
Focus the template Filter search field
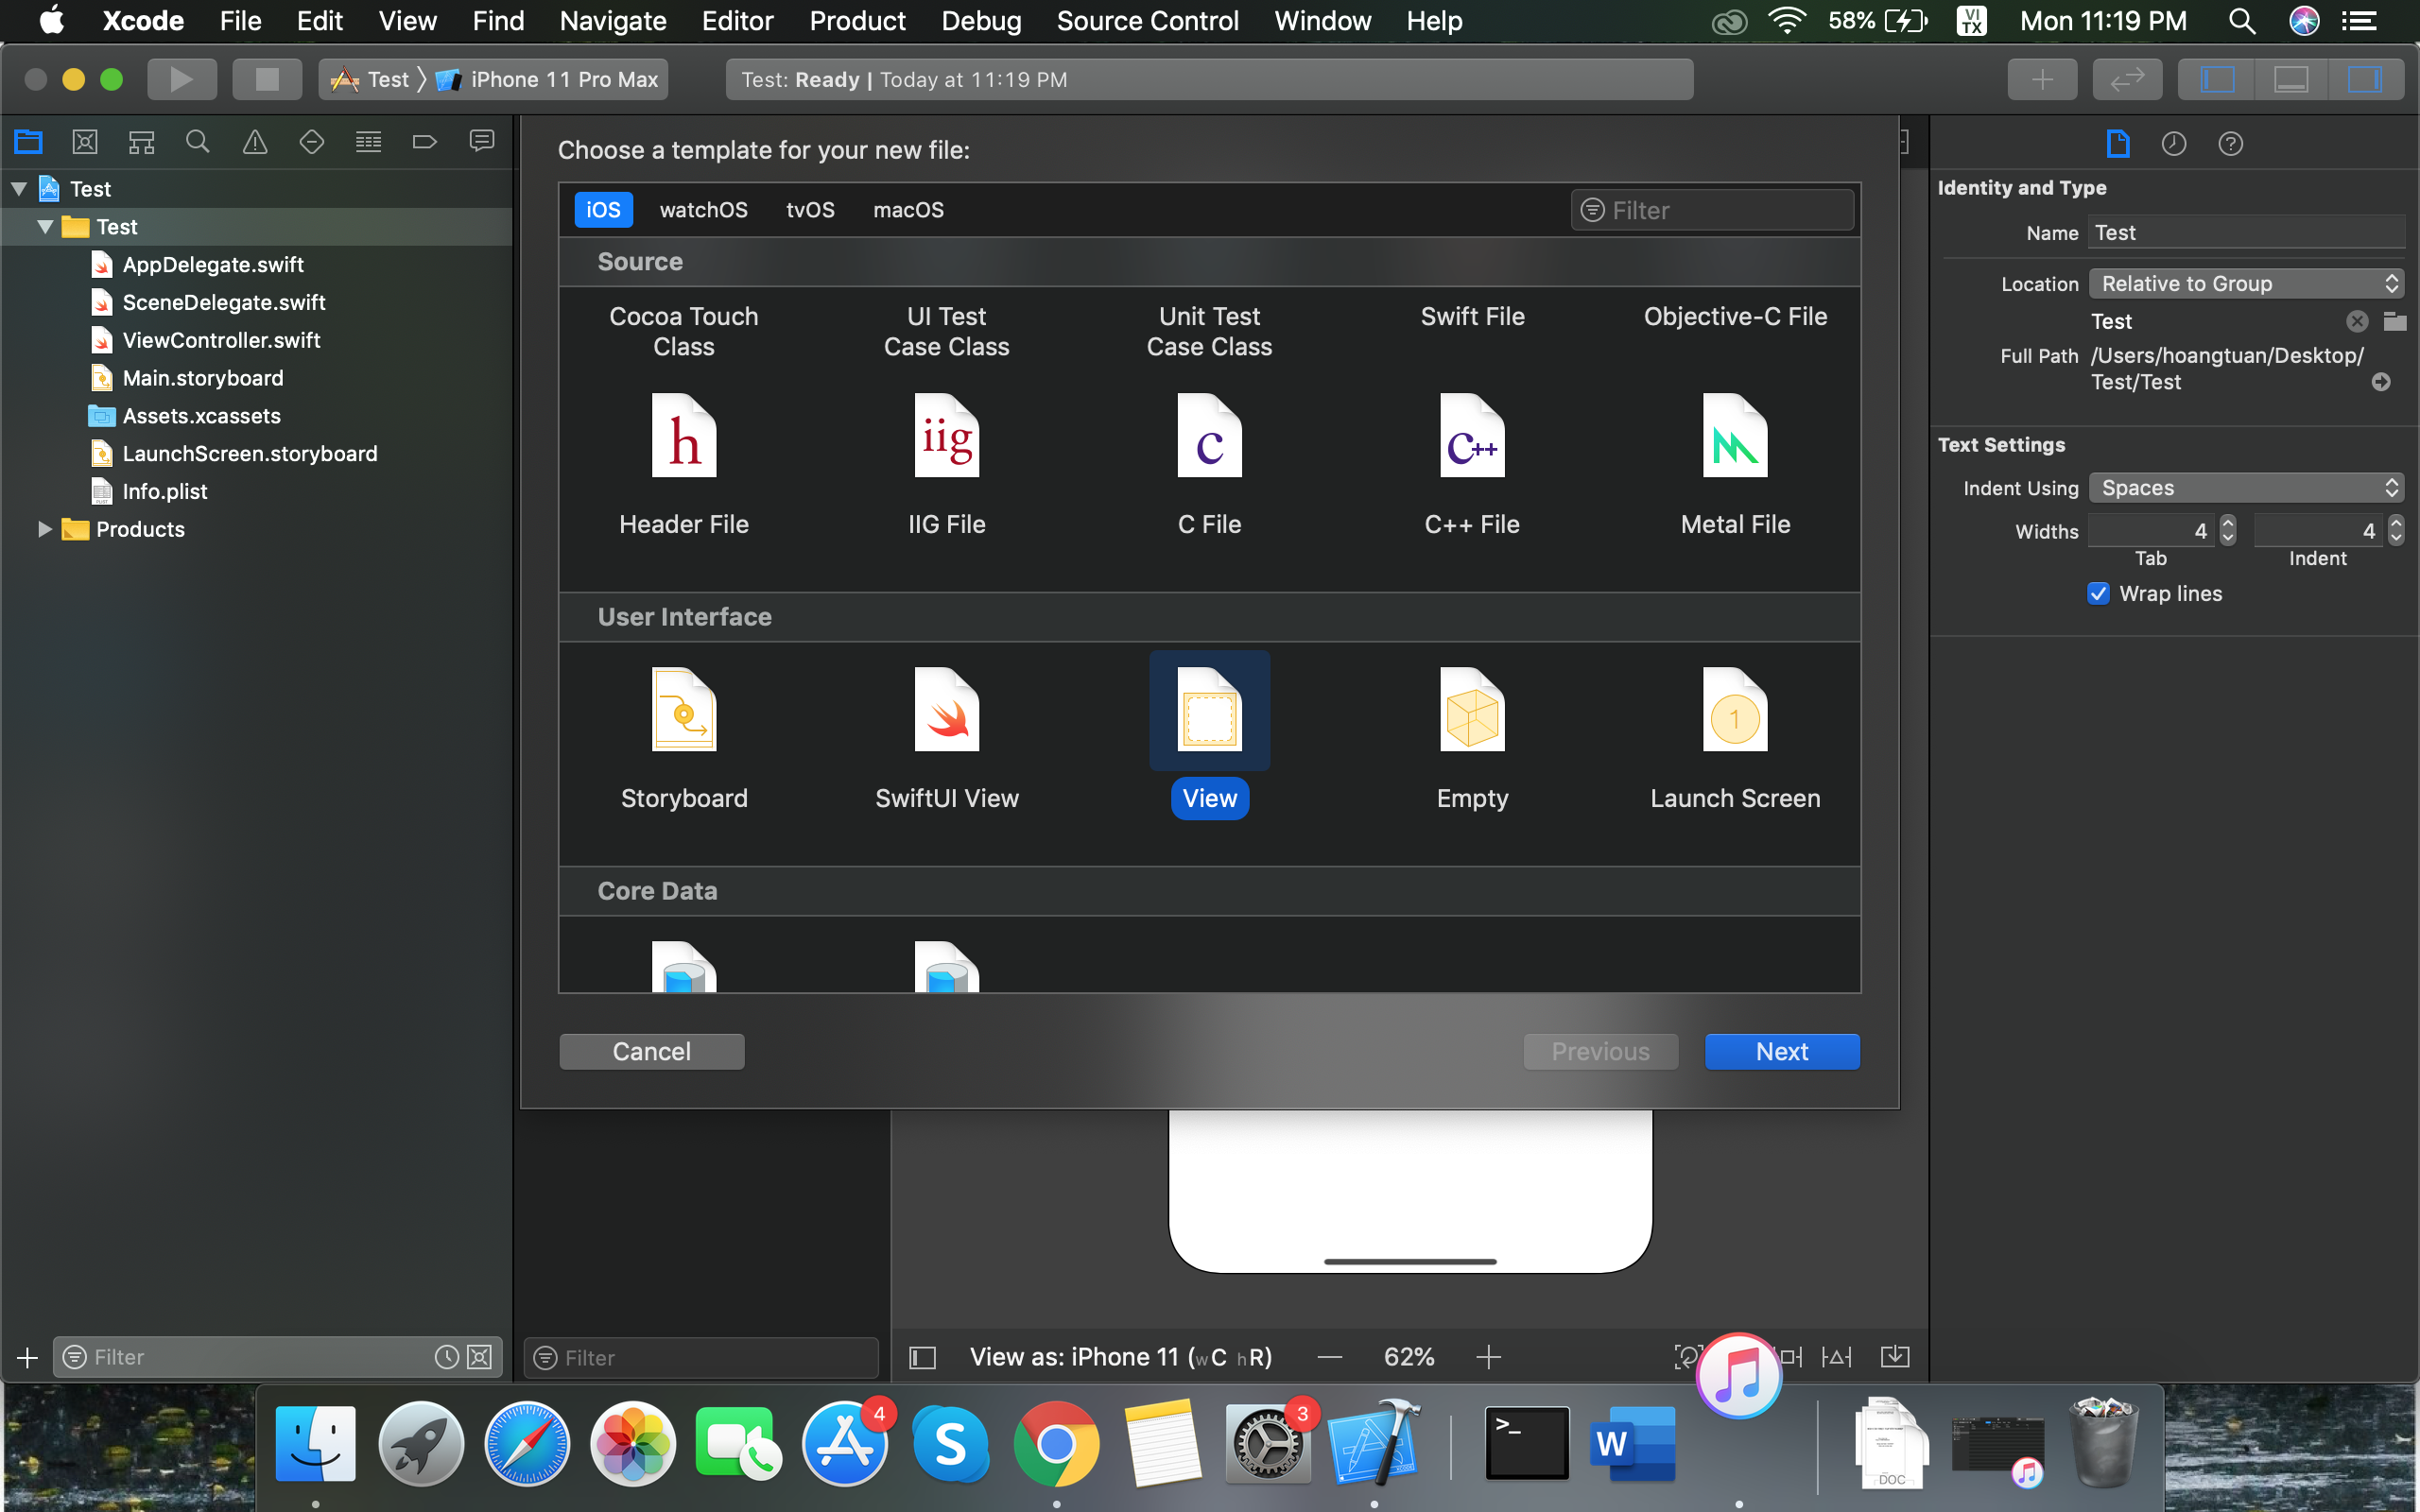[x=1713, y=210]
